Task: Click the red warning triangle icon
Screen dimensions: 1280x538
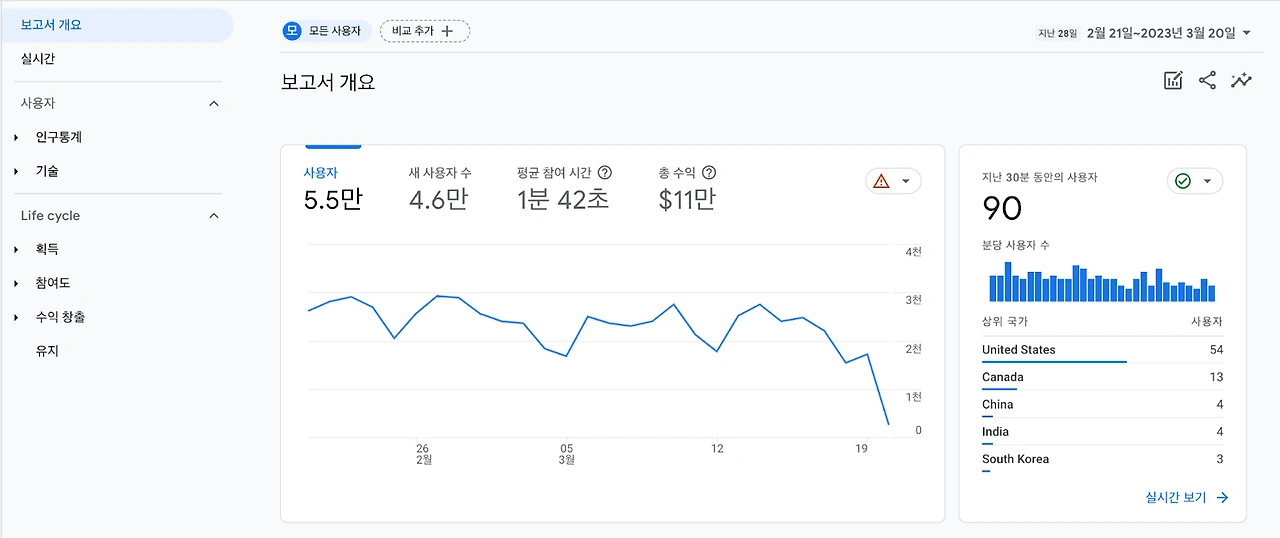Action: coord(881,181)
